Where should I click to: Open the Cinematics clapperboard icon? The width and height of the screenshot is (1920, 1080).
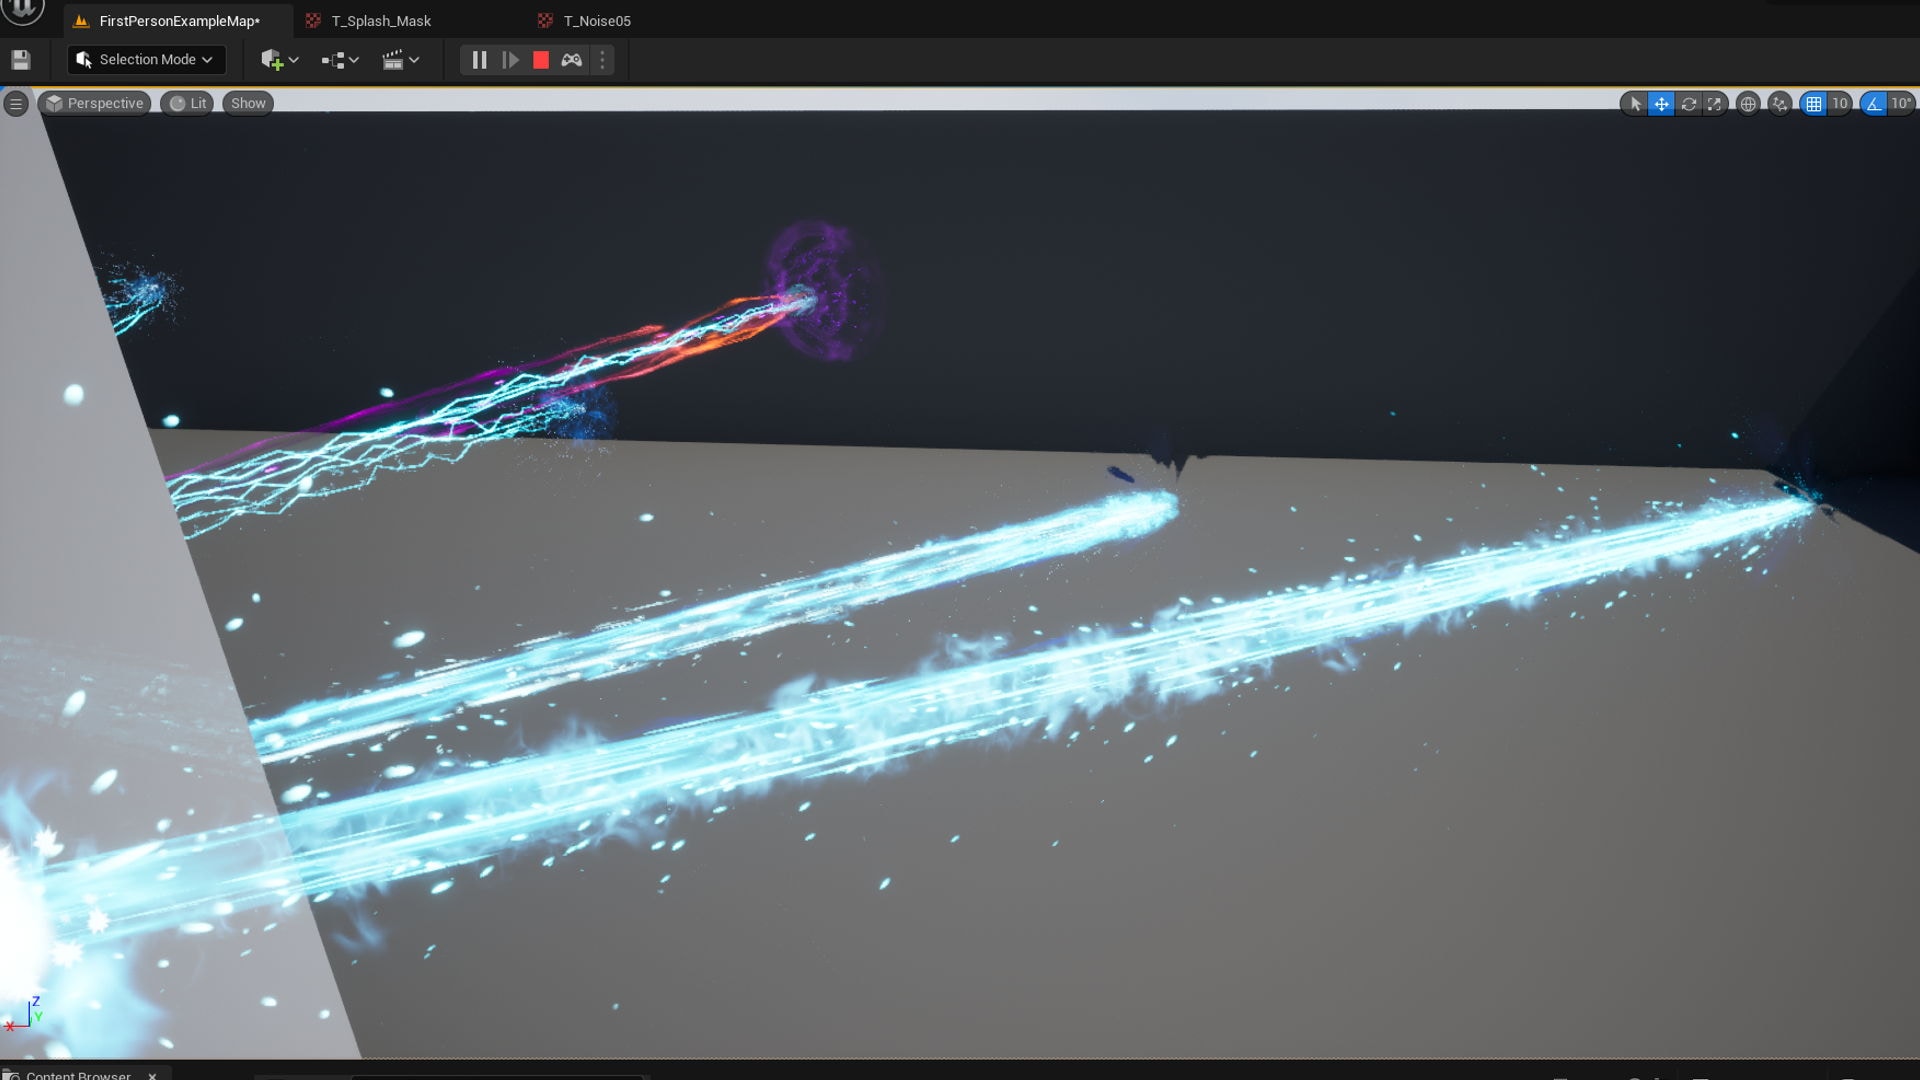pos(395,59)
